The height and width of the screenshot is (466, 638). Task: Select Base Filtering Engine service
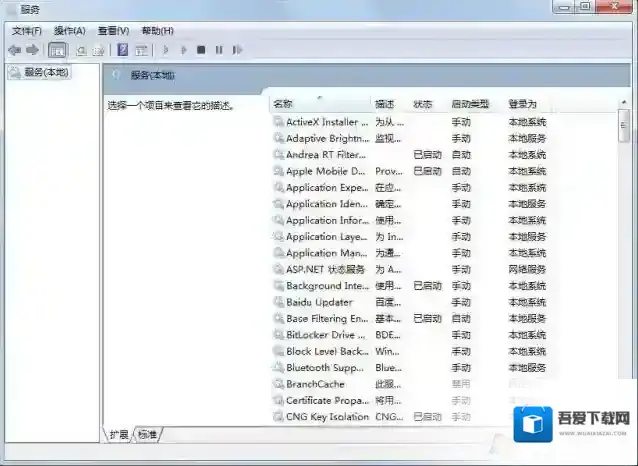coord(410,319)
